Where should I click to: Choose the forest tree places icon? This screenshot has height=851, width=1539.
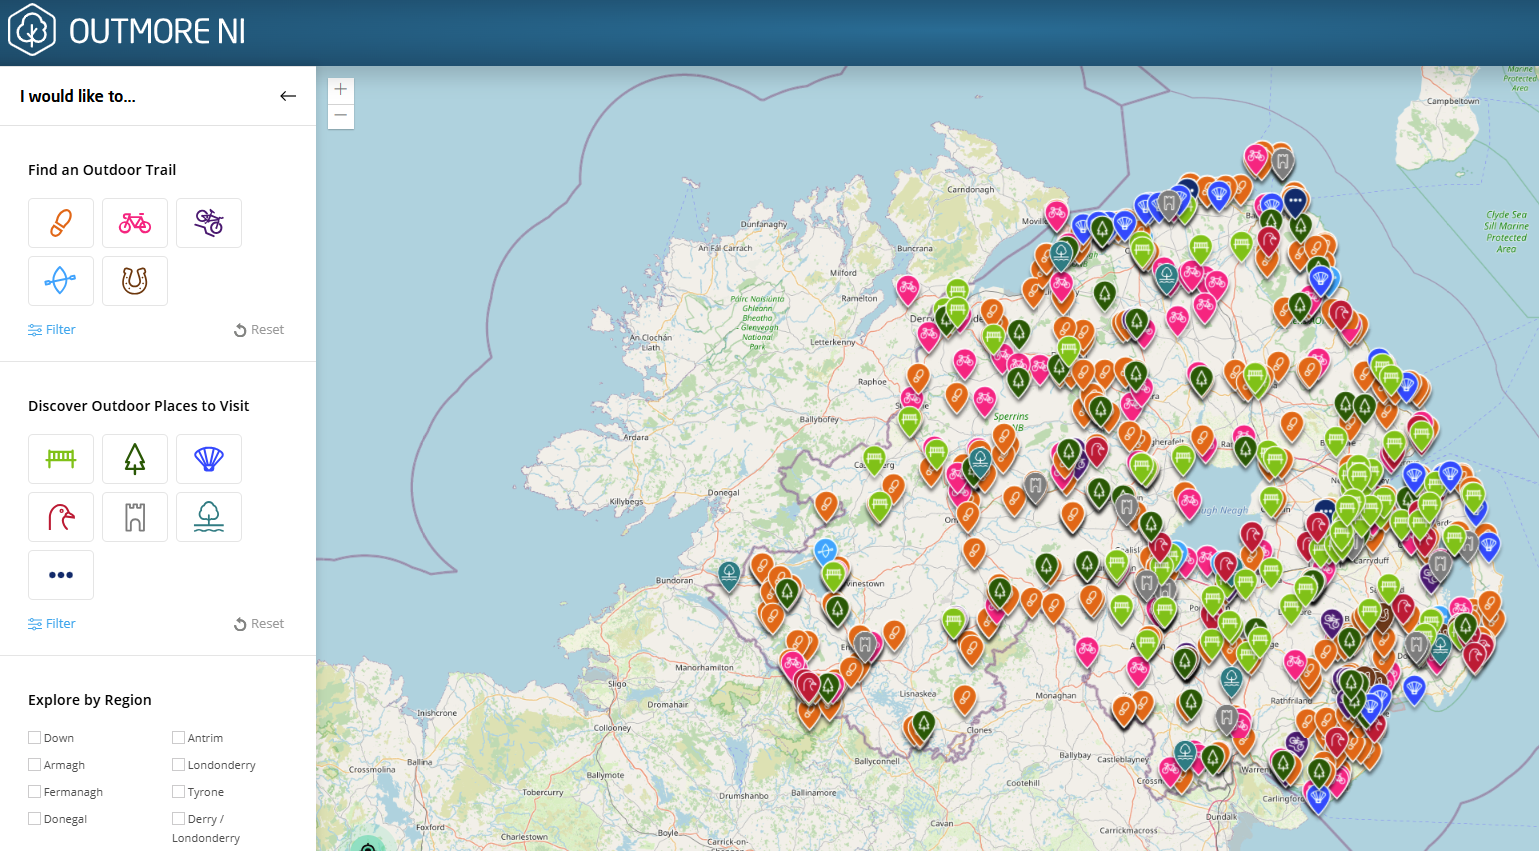pyautogui.click(x=135, y=459)
